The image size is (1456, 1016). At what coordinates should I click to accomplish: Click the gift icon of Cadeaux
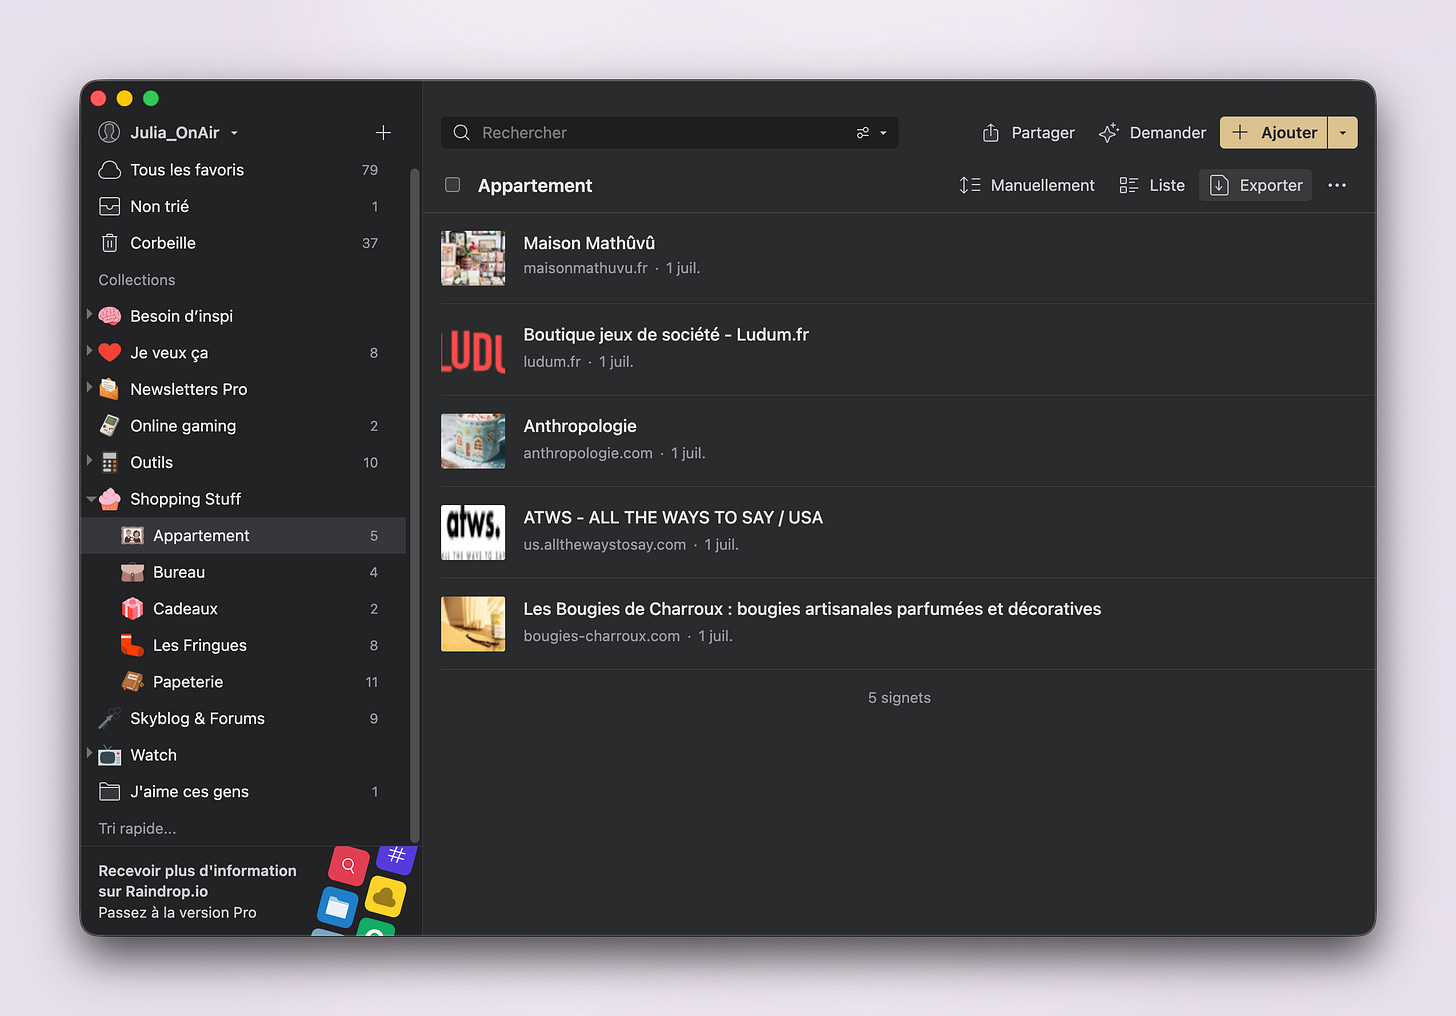coord(132,608)
